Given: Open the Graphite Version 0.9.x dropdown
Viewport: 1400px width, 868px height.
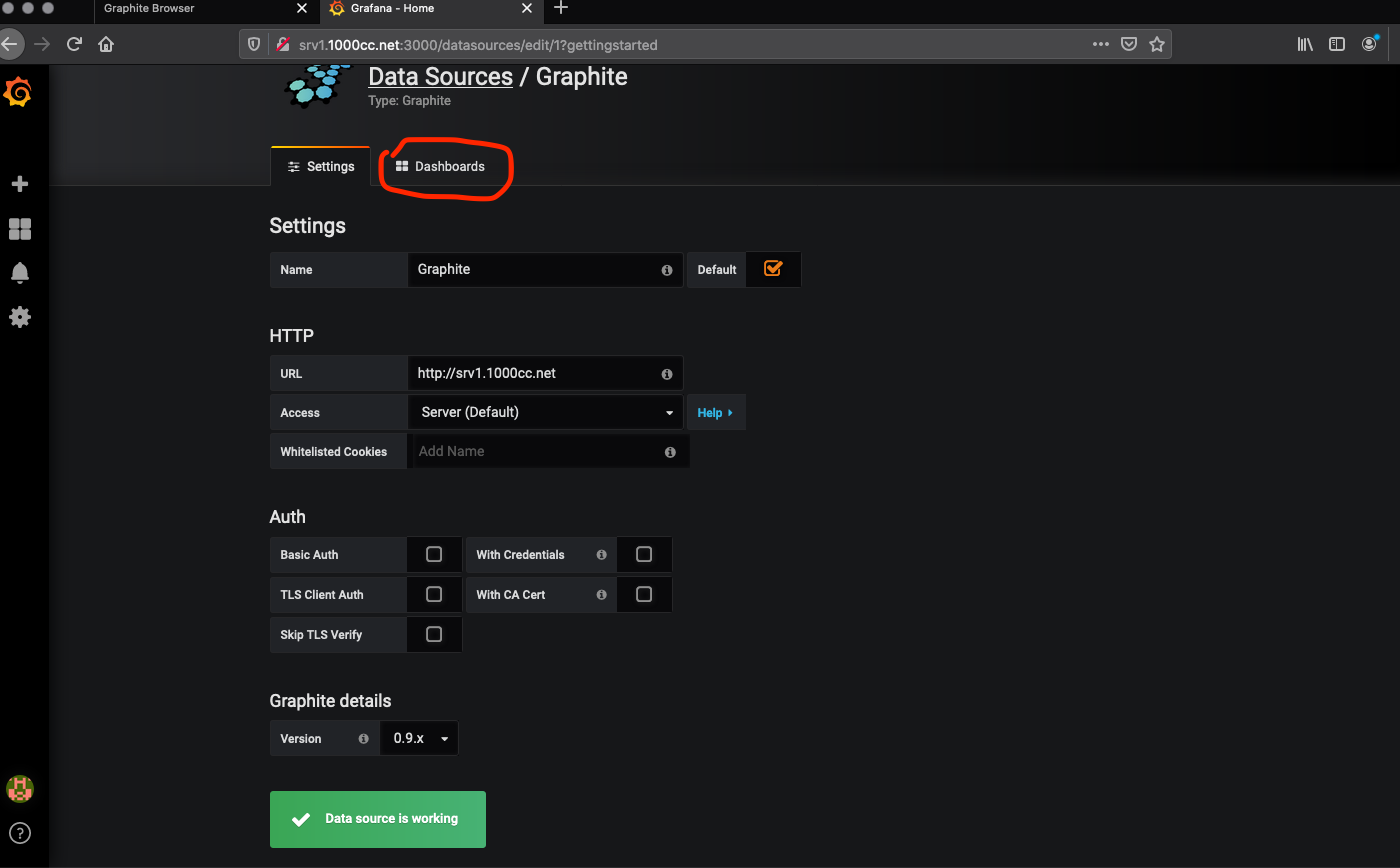Looking at the screenshot, I should 419,738.
